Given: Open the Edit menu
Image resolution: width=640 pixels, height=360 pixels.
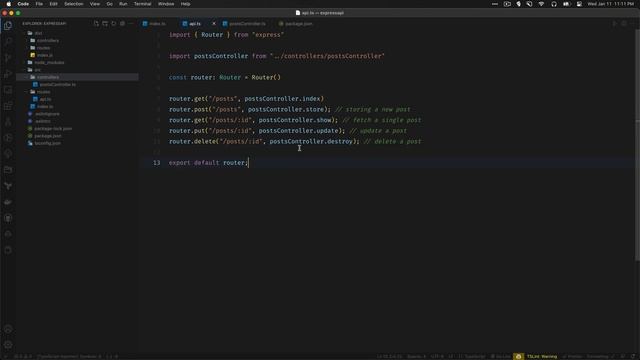Looking at the screenshot, I should click(x=53, y=4).
